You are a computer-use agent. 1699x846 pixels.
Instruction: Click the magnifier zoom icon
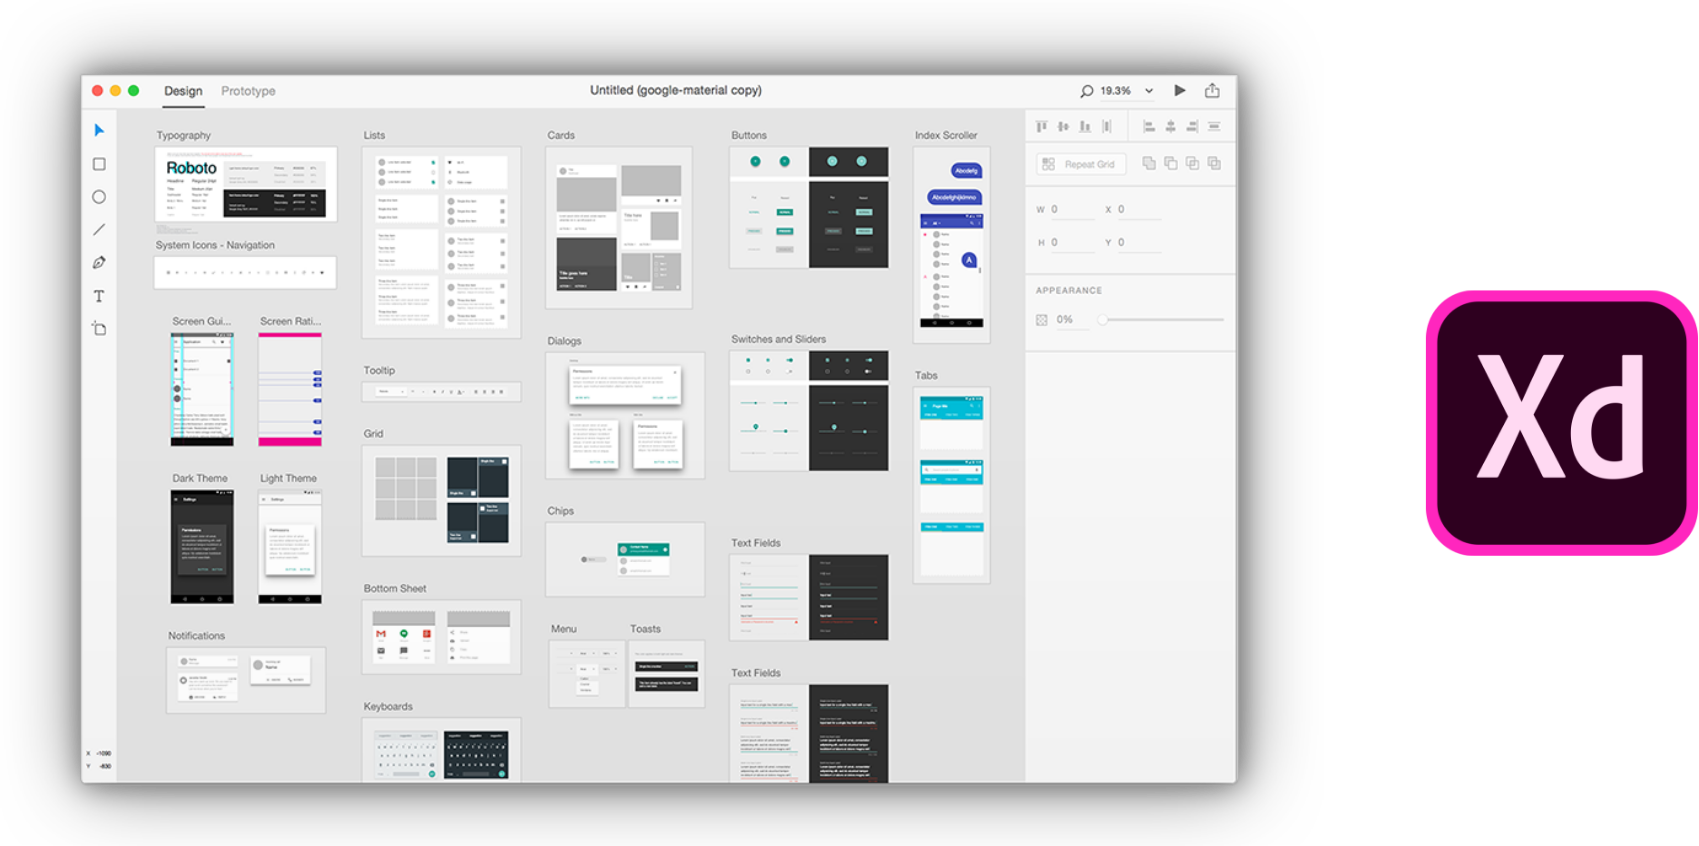click(x=1086, y=91)
